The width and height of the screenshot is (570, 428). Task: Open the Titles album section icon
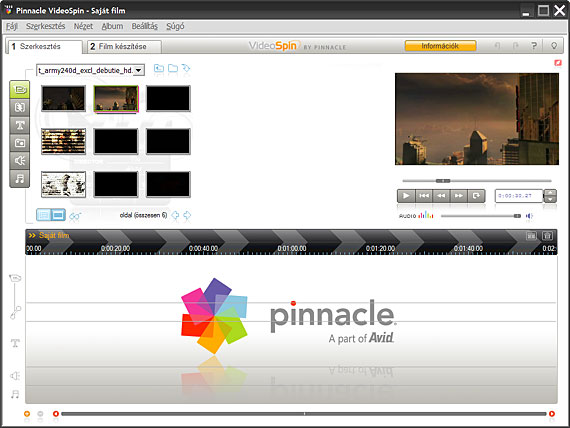[x=20, y=125]
